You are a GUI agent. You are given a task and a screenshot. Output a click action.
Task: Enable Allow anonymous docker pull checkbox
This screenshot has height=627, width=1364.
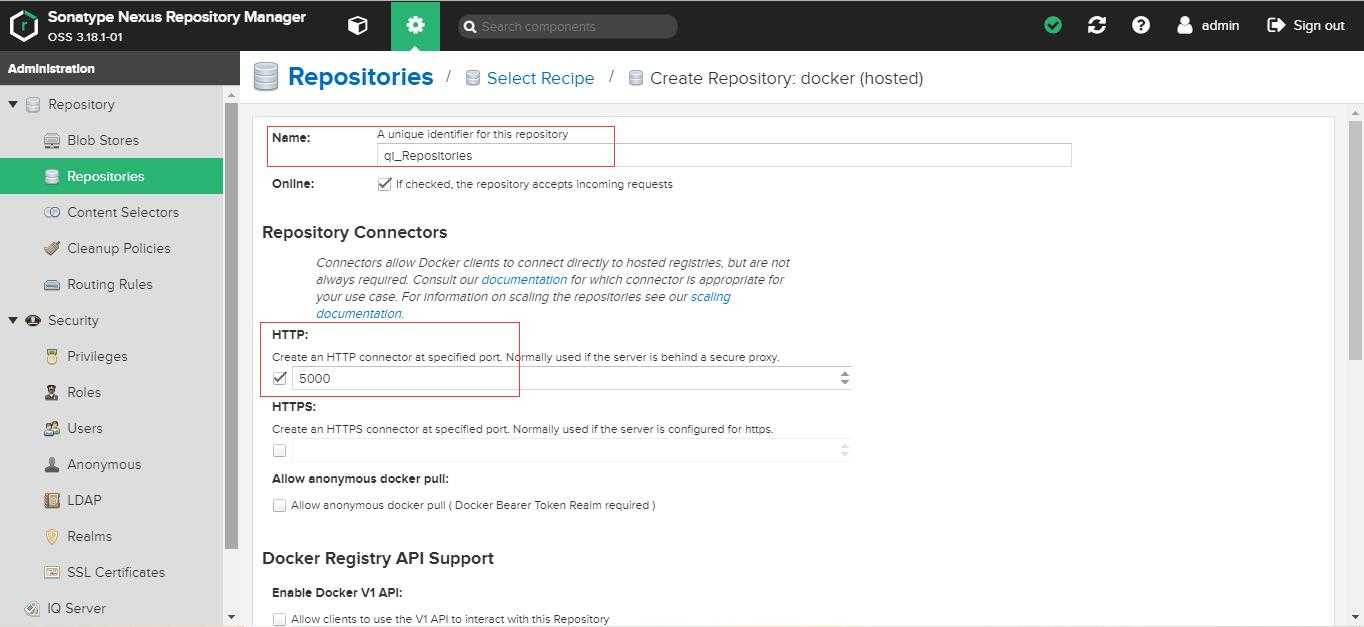coord(280,505)
